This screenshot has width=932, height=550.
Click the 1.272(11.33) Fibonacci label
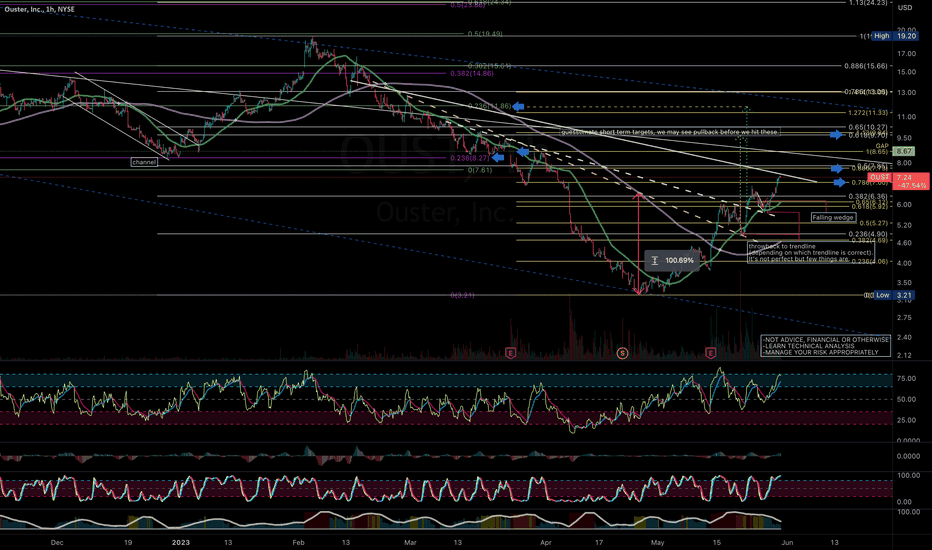point(867,113)
